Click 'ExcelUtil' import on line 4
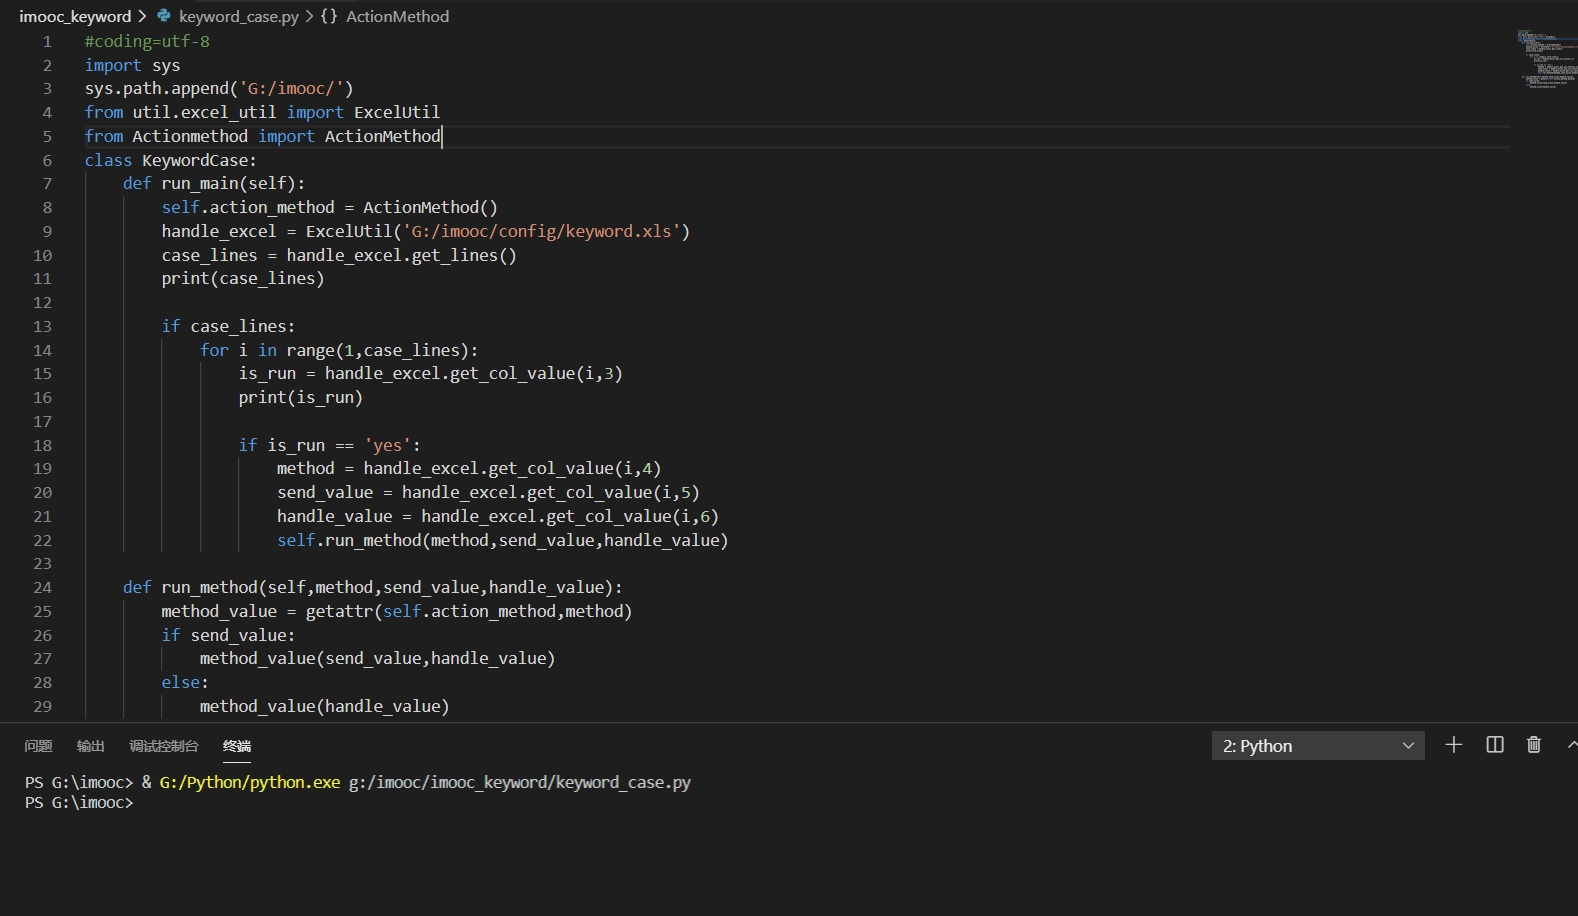The image size is (1578, 916). point(397,112)
